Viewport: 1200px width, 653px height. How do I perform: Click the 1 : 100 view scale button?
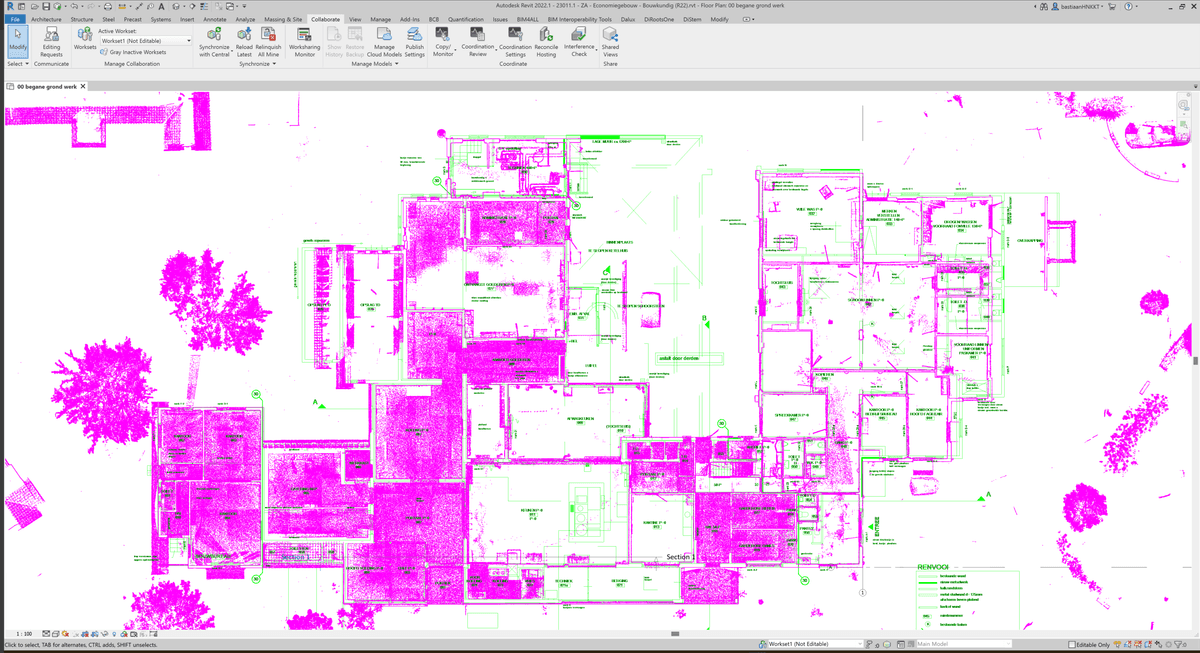(x=24, y=634)
